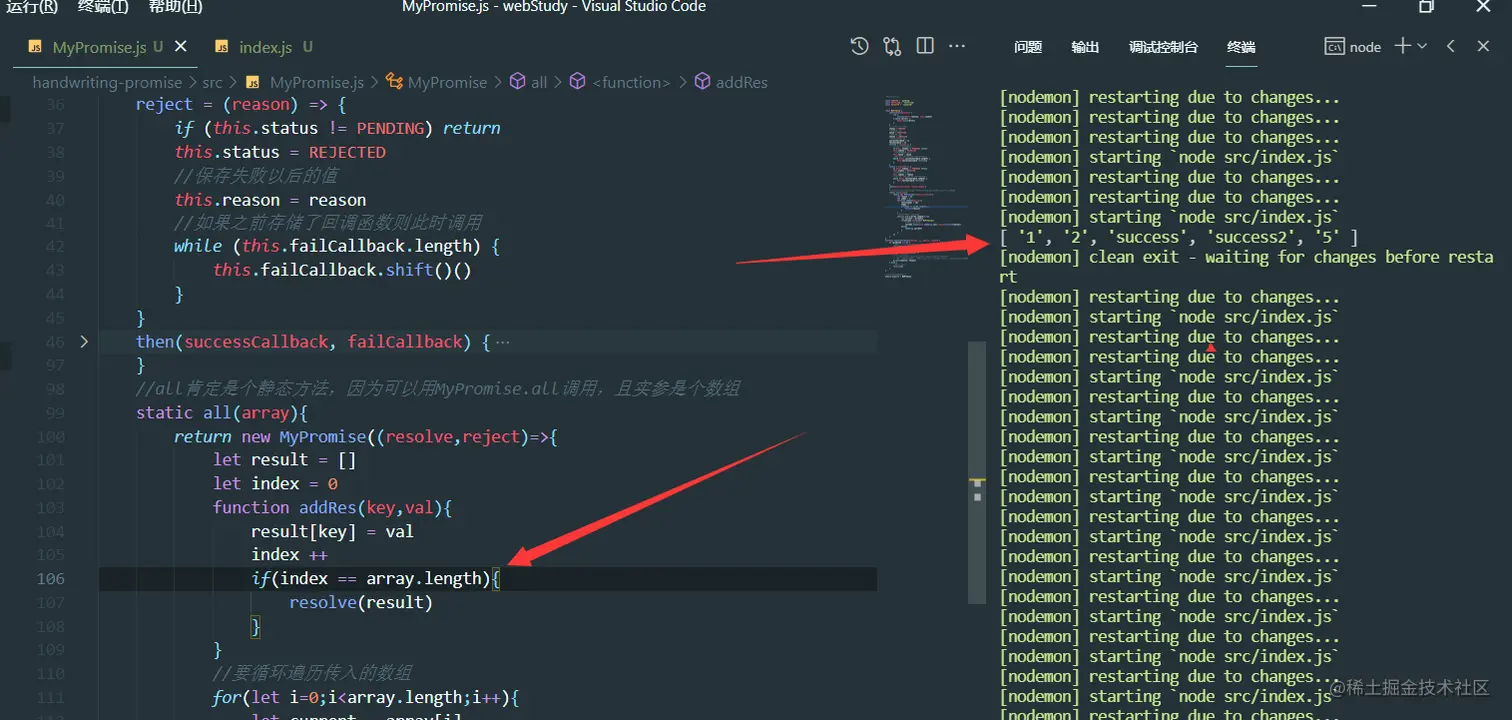The width and height of the screenshot is (1512, 720).
Task: Click the JS file icon on index.js tab
Action: tap(221, 47)
